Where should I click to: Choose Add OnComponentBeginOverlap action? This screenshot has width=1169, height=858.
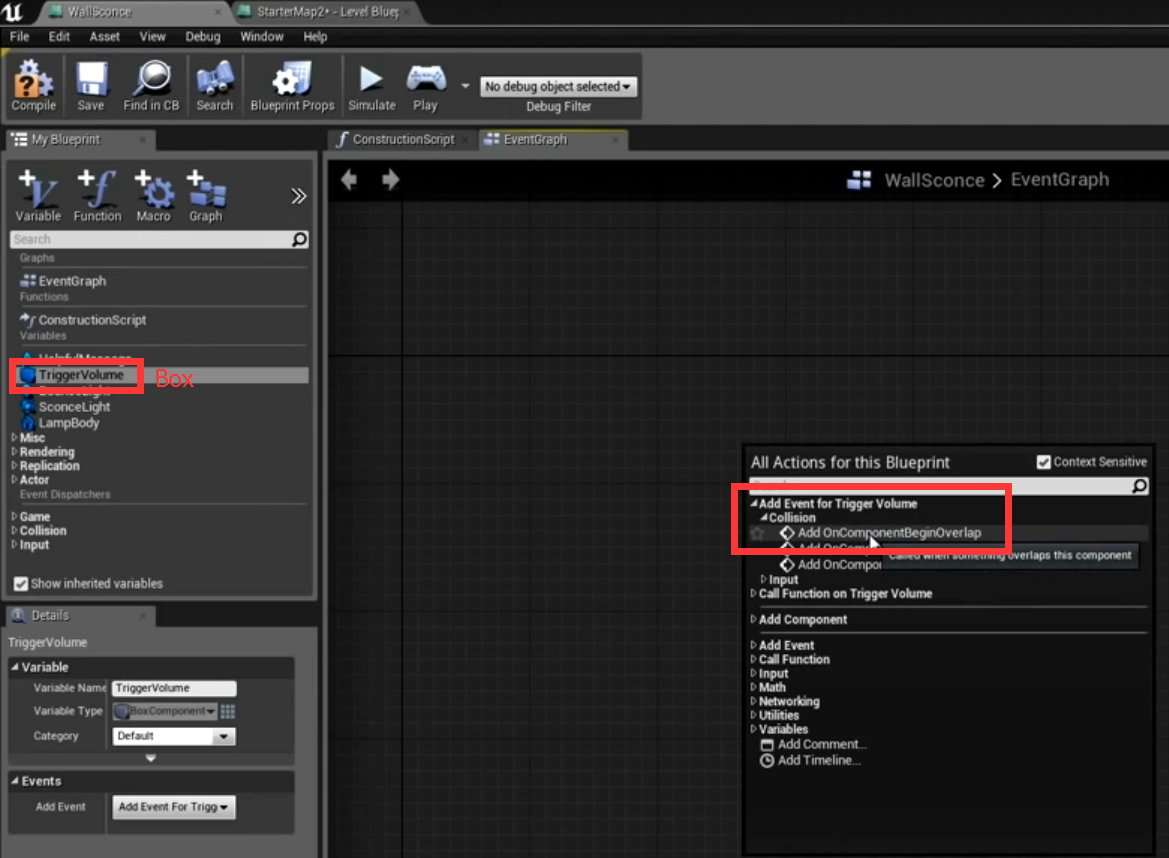[x=889, y=533]
